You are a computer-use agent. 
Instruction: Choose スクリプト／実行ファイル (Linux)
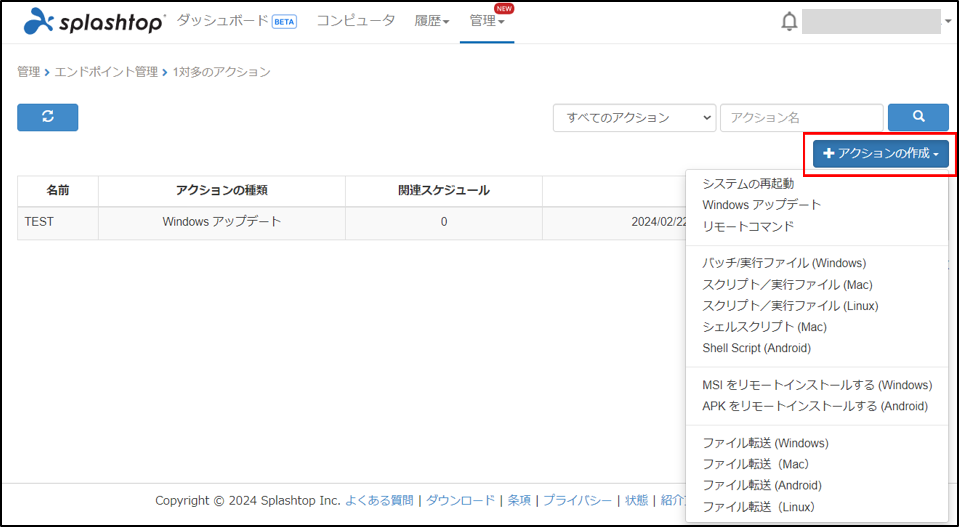click(x=790, y=306)
